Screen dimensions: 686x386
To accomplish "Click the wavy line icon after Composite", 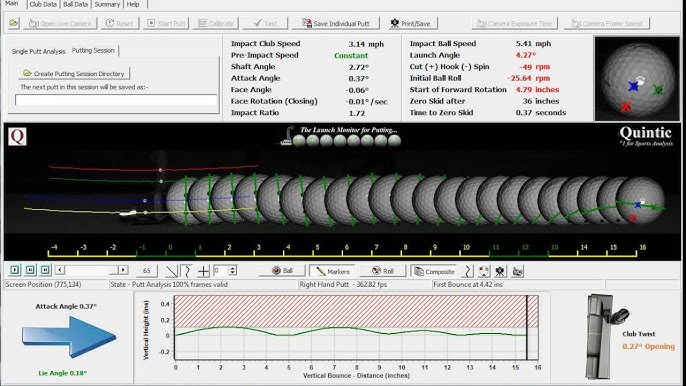I will [468, 271].
